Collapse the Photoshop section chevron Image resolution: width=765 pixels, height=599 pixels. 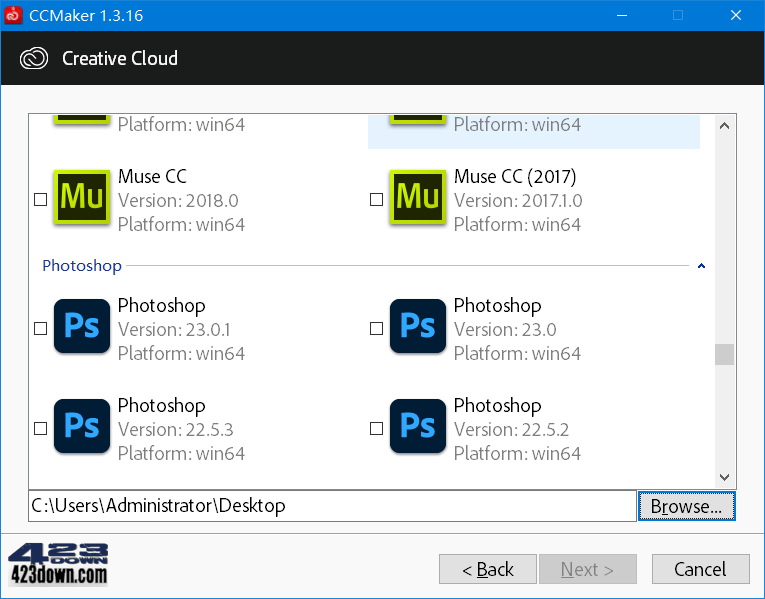coord(701,266)
